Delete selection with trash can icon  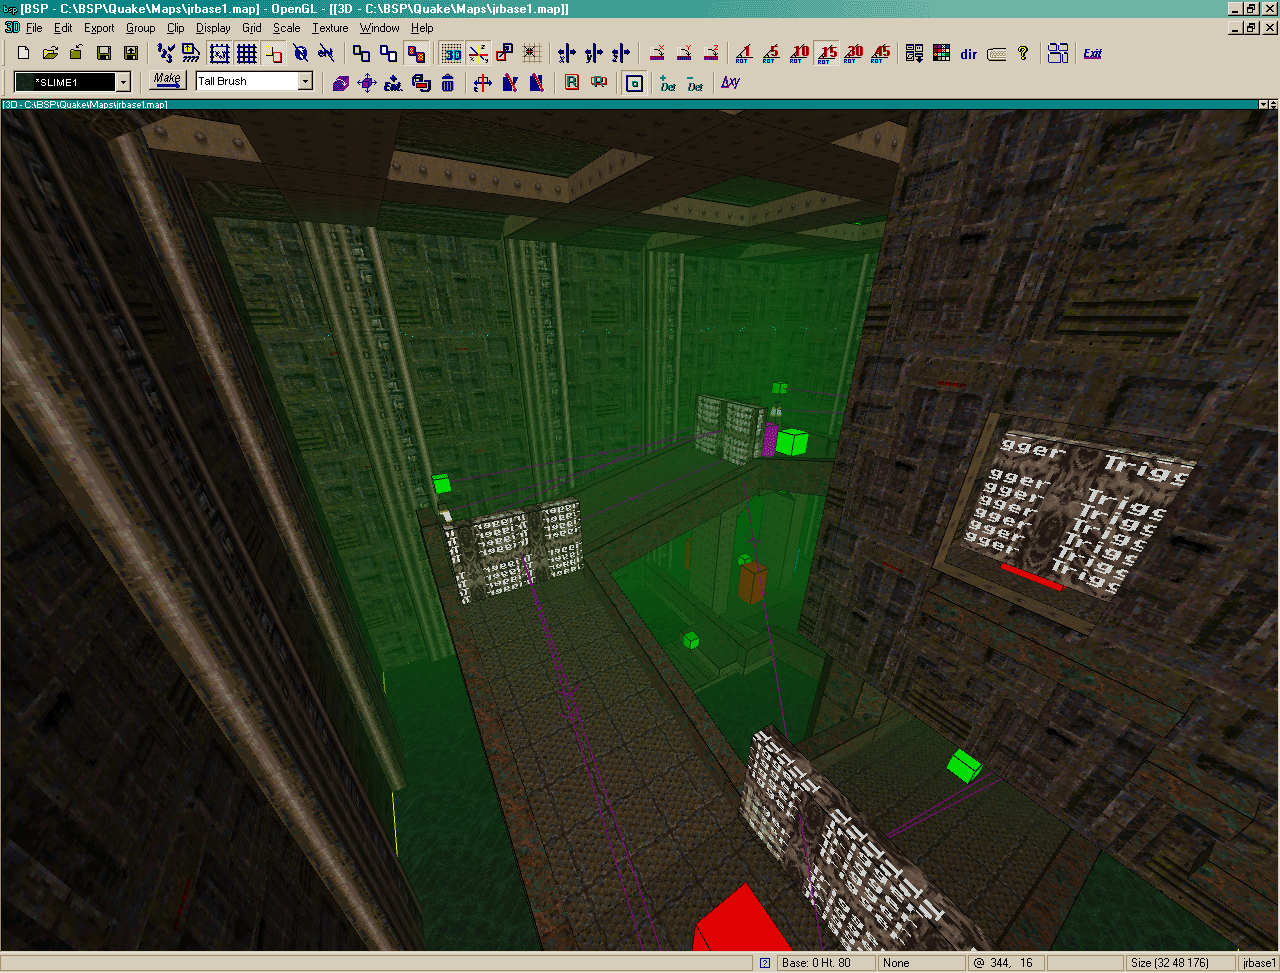tap(448, 83)
